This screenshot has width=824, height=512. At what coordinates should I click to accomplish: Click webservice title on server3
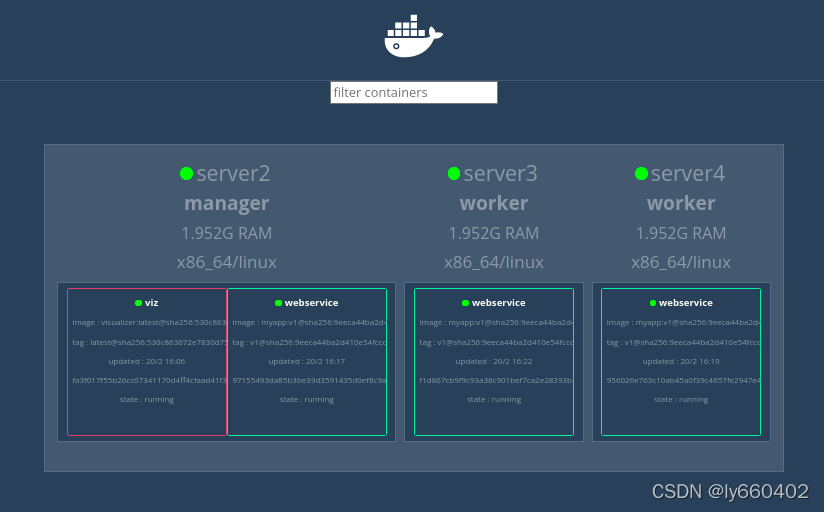click(499, 303)
